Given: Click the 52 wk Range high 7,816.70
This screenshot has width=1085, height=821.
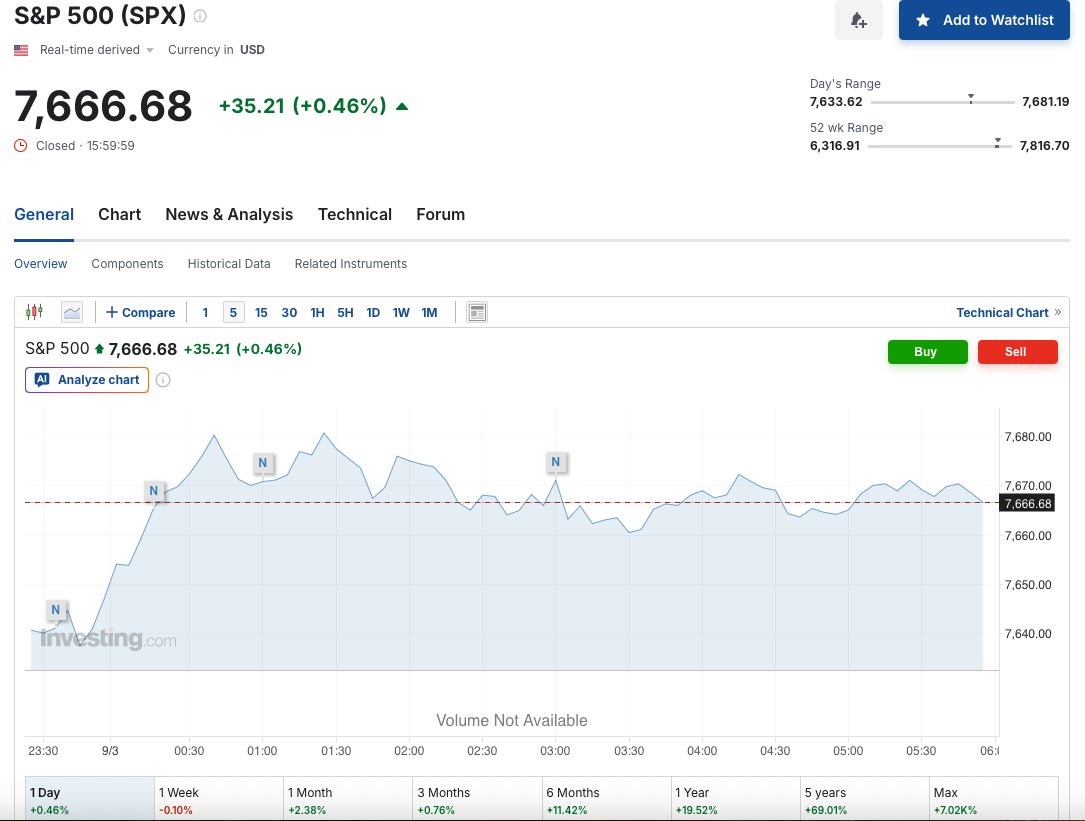Looking at the screenshot, I should (x=1044, y=145).
